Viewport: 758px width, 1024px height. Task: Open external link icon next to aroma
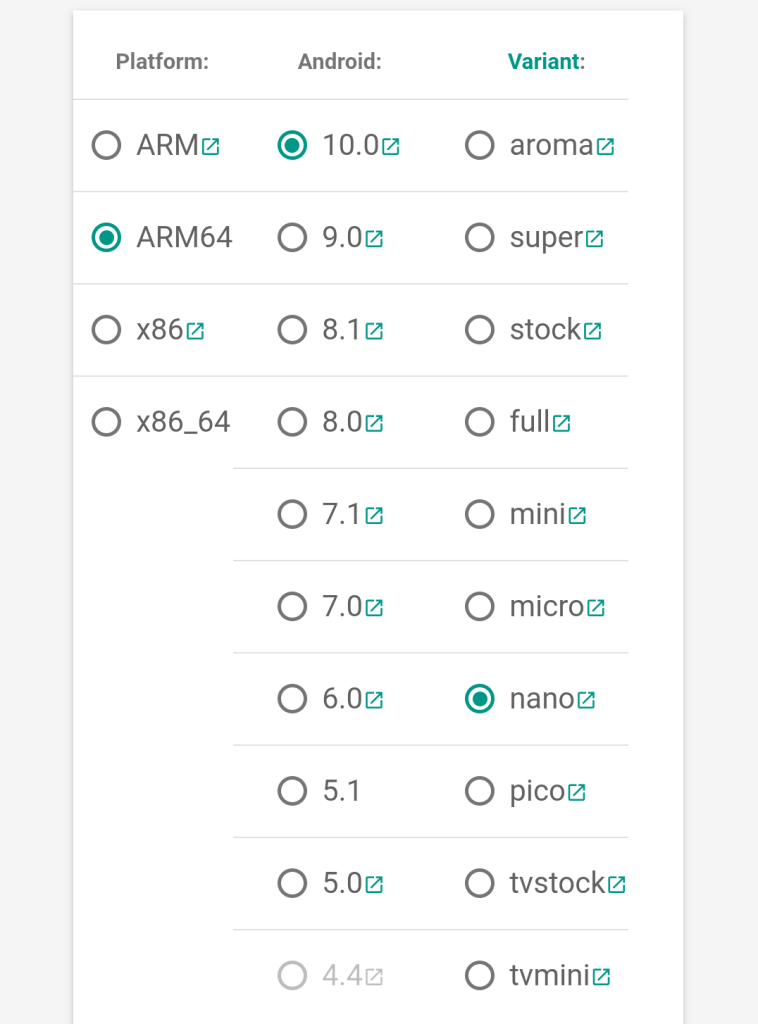click(605, 147)
